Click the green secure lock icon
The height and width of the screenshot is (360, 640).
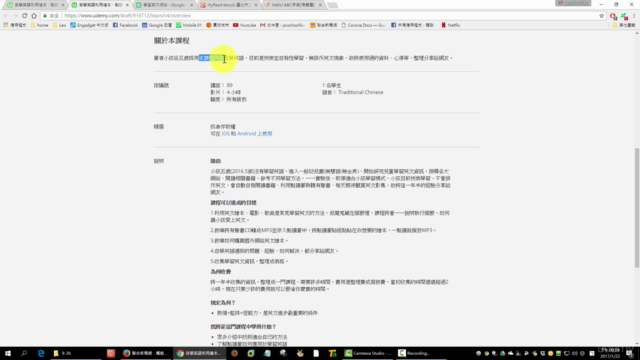(x=45, y=16)
